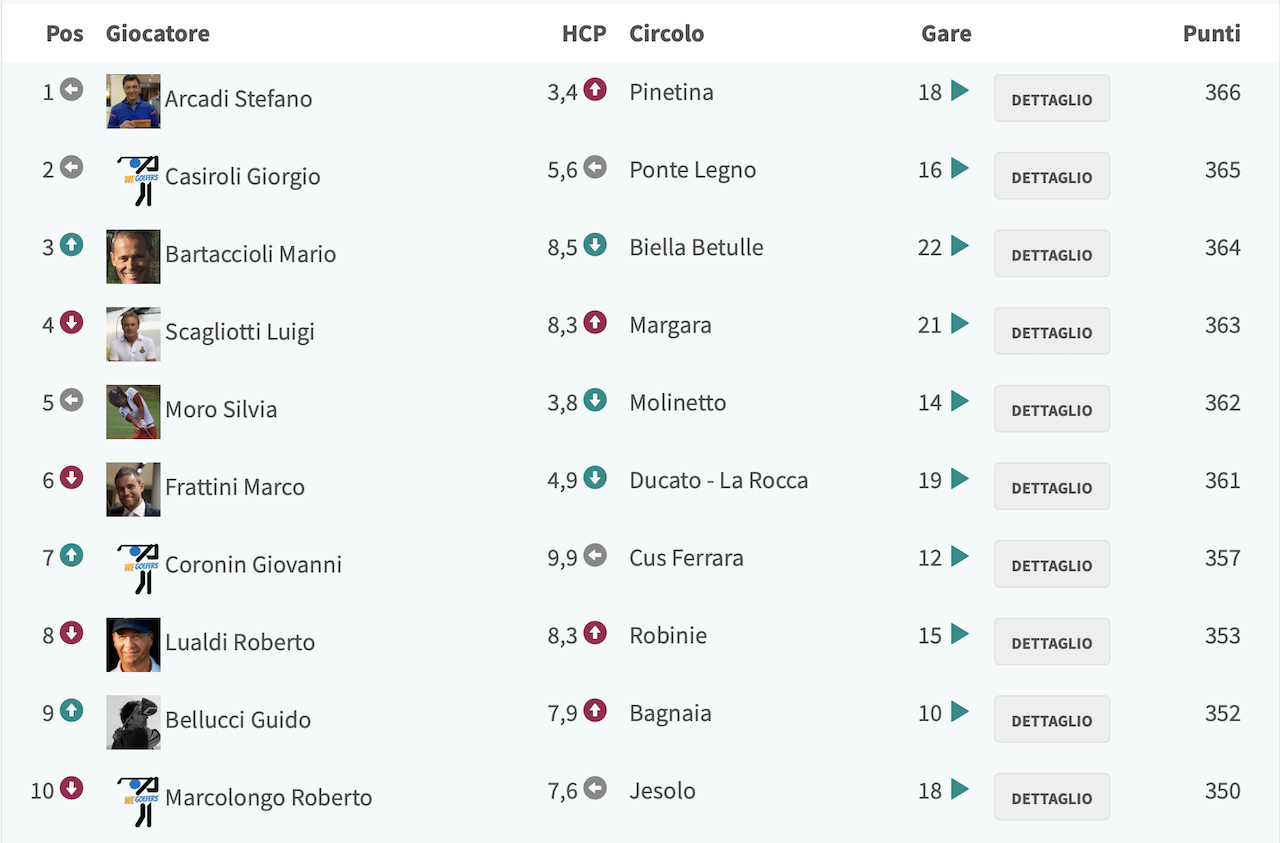Click the HCP column header

[584, 33]
